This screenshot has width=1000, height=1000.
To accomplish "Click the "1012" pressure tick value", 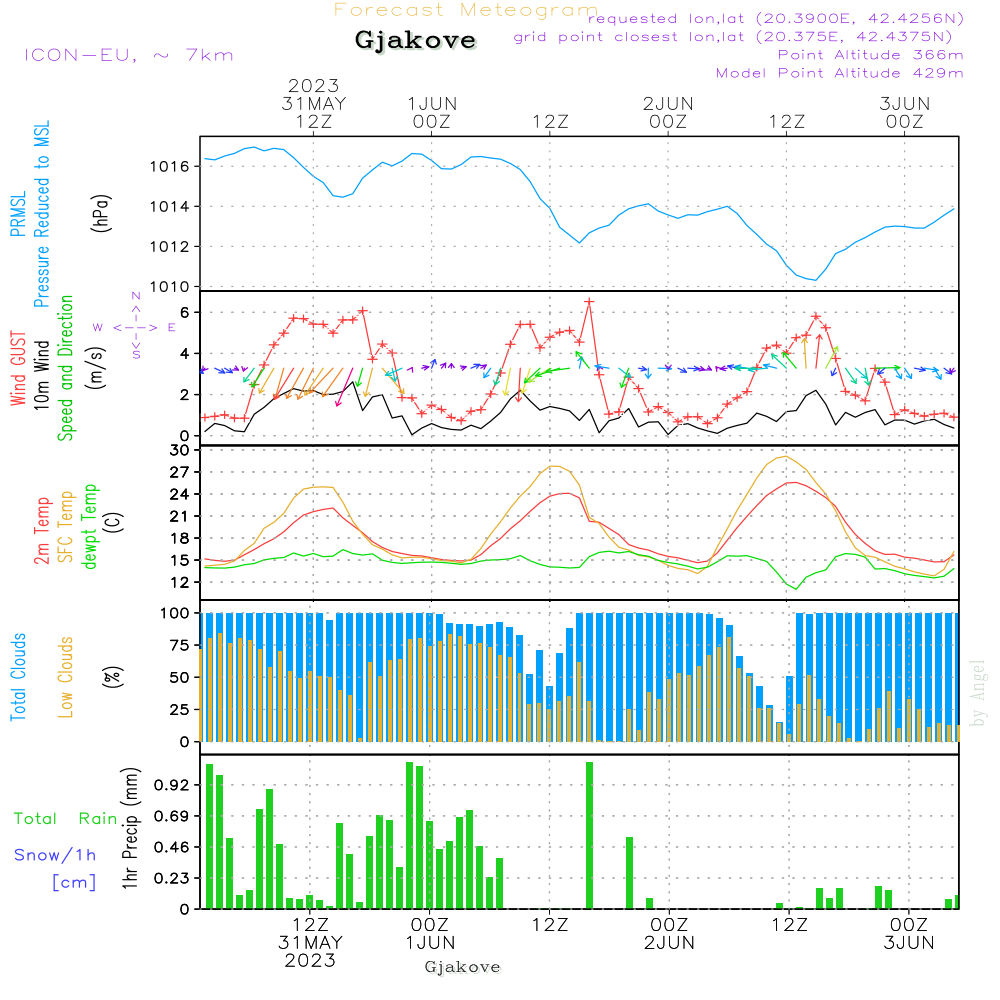I will click(170, 247).
